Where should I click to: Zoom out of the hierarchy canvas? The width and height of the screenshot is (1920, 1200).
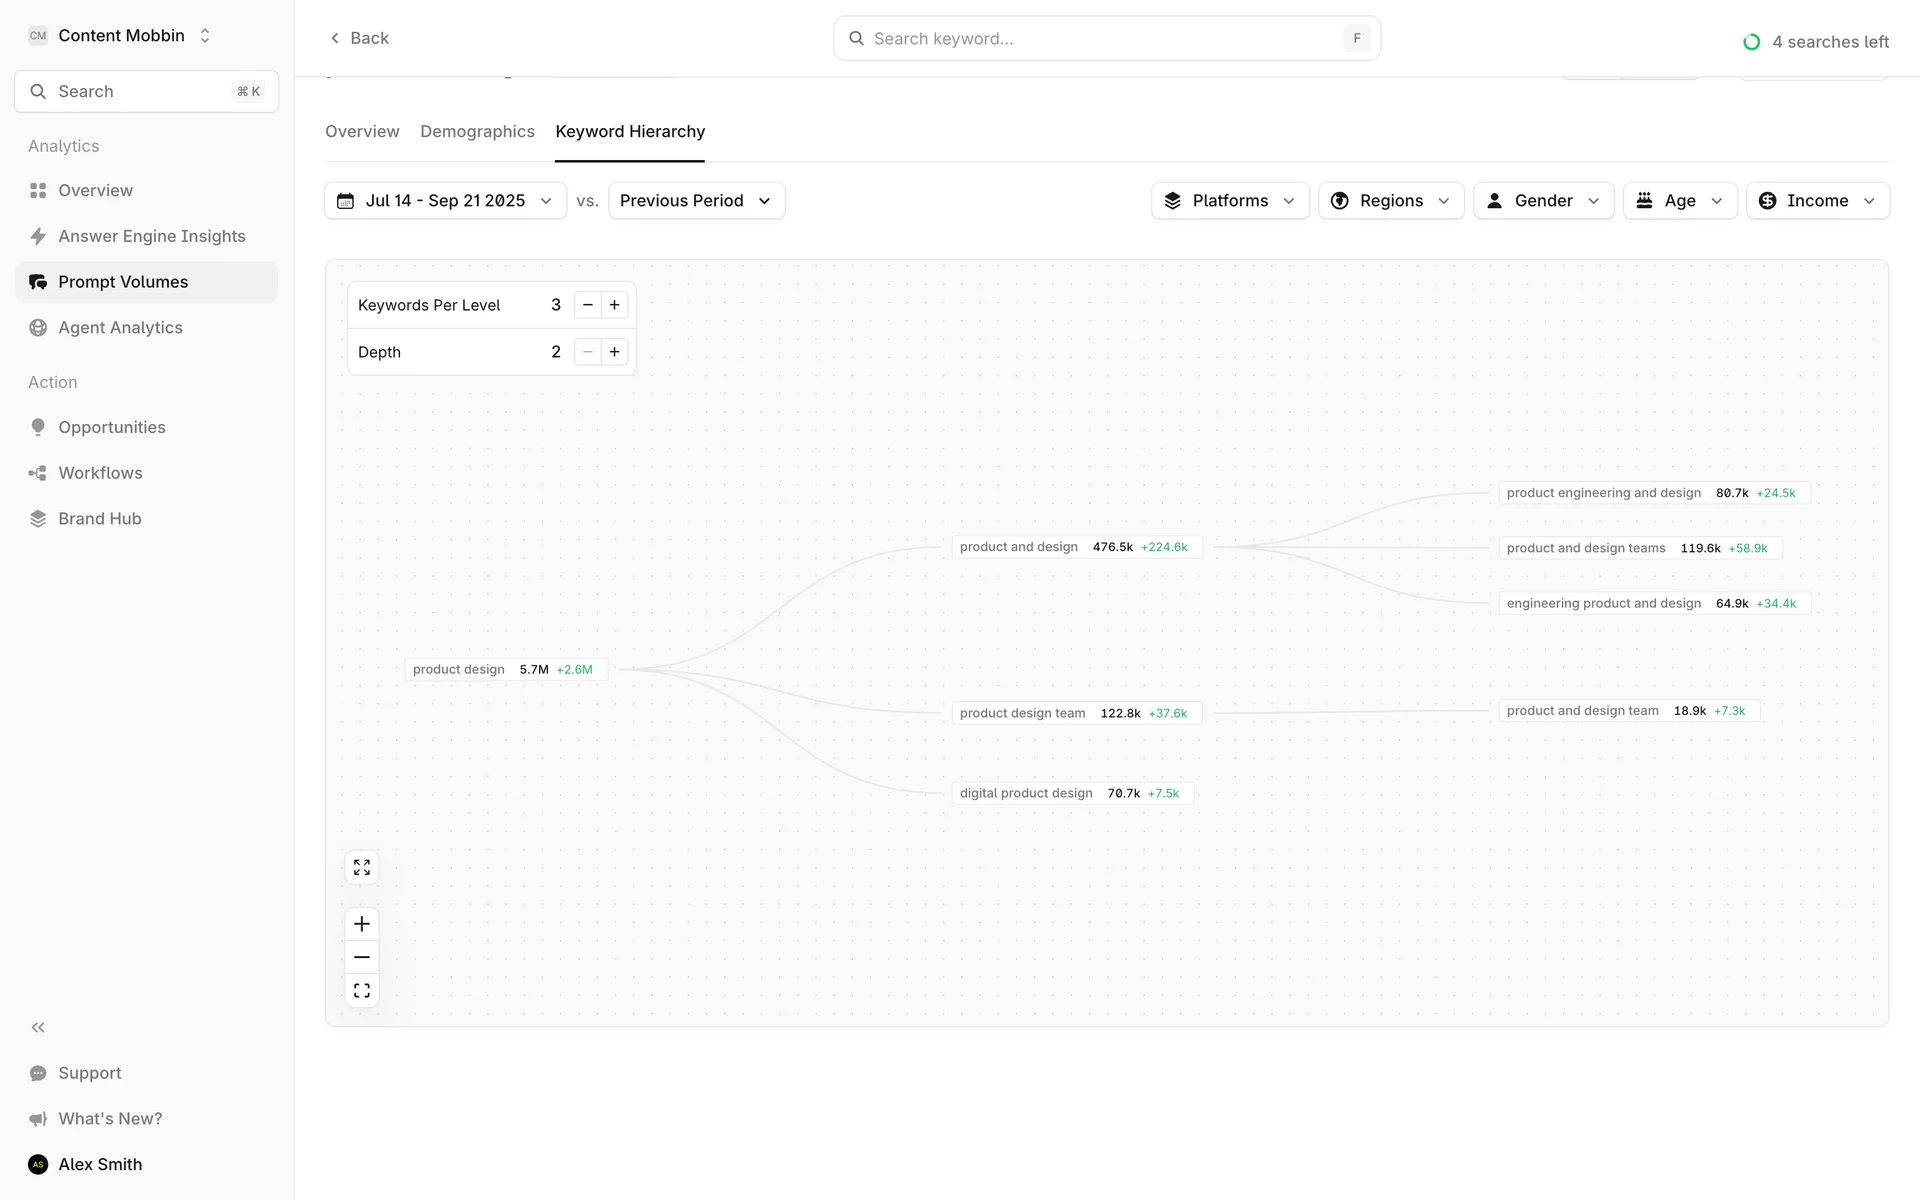tap(362, 957)
